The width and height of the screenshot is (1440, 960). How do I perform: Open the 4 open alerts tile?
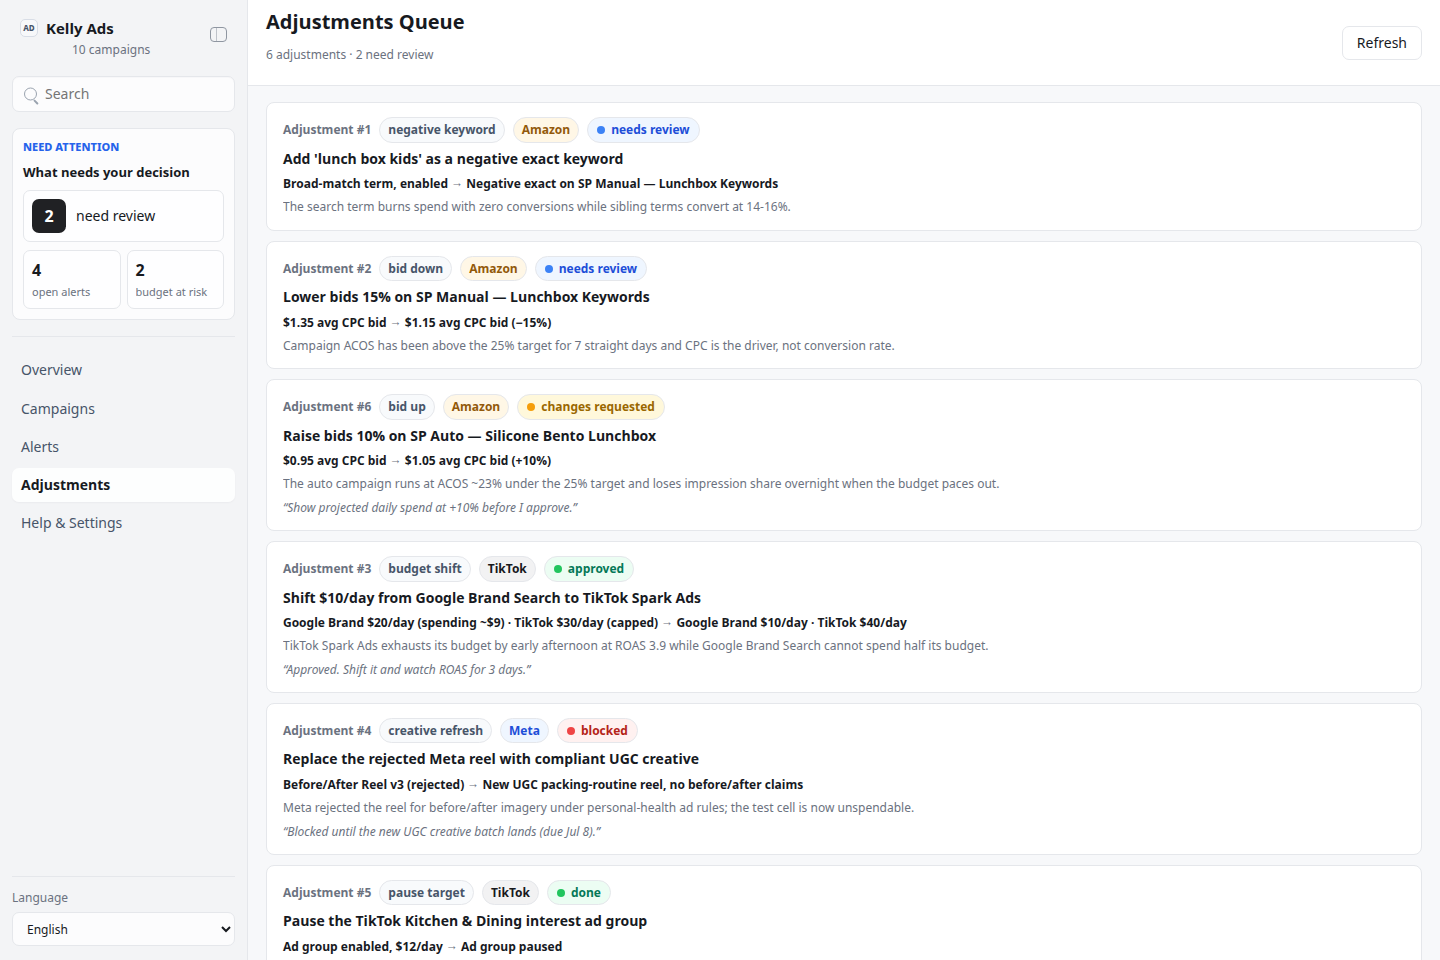(x=72, y=279)
